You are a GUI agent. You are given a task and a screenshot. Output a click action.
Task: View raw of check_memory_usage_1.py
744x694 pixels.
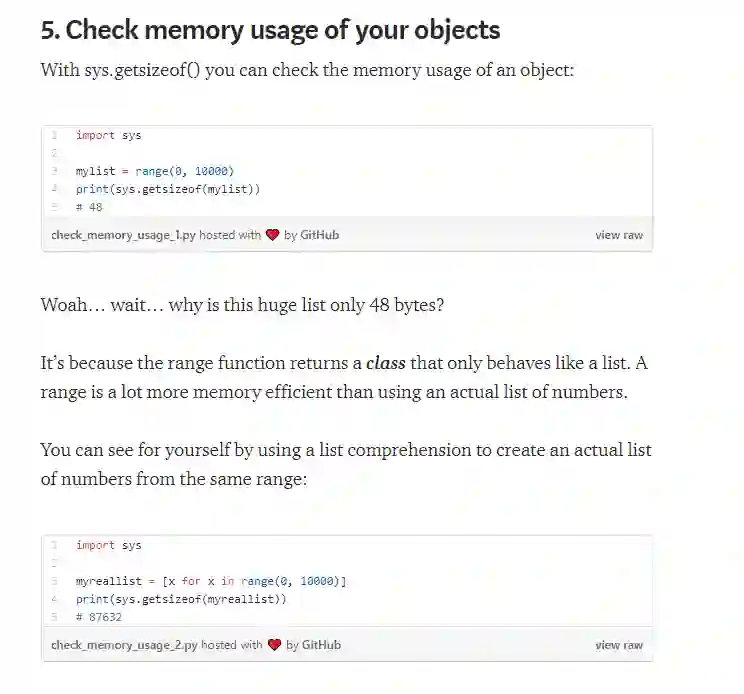click(619, 236)
